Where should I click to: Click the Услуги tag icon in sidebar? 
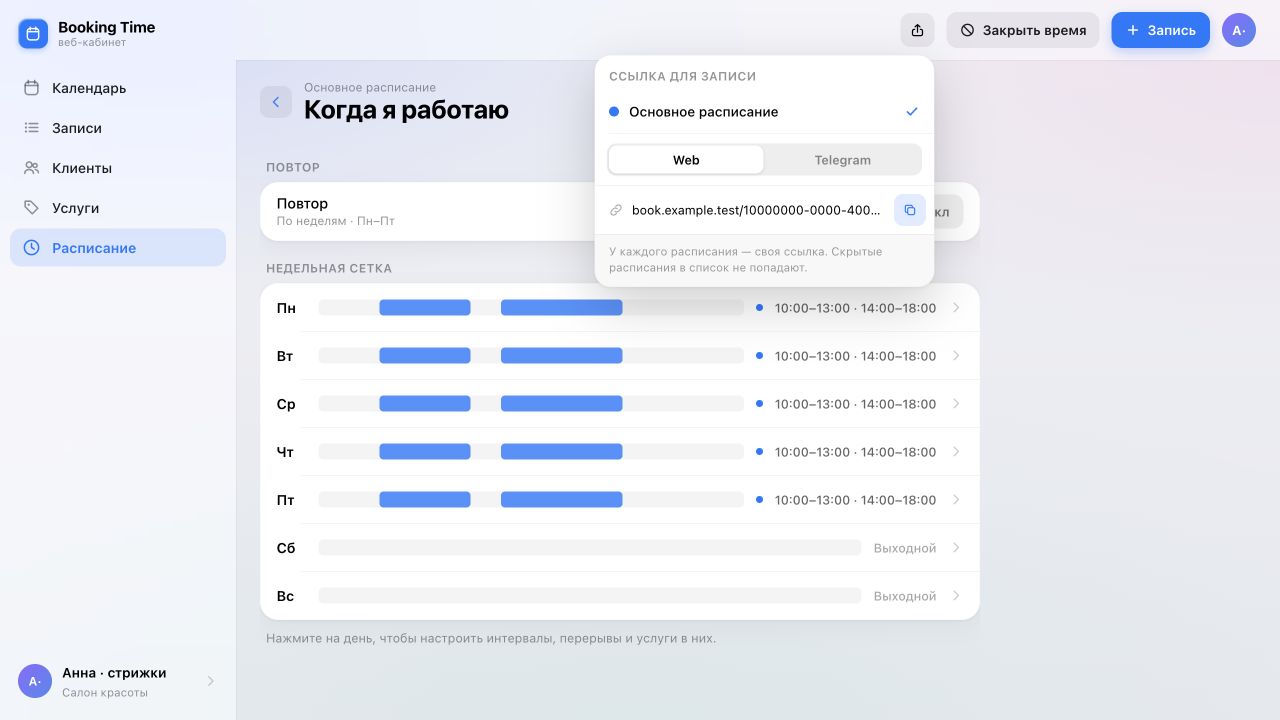(x=32, y=208)
